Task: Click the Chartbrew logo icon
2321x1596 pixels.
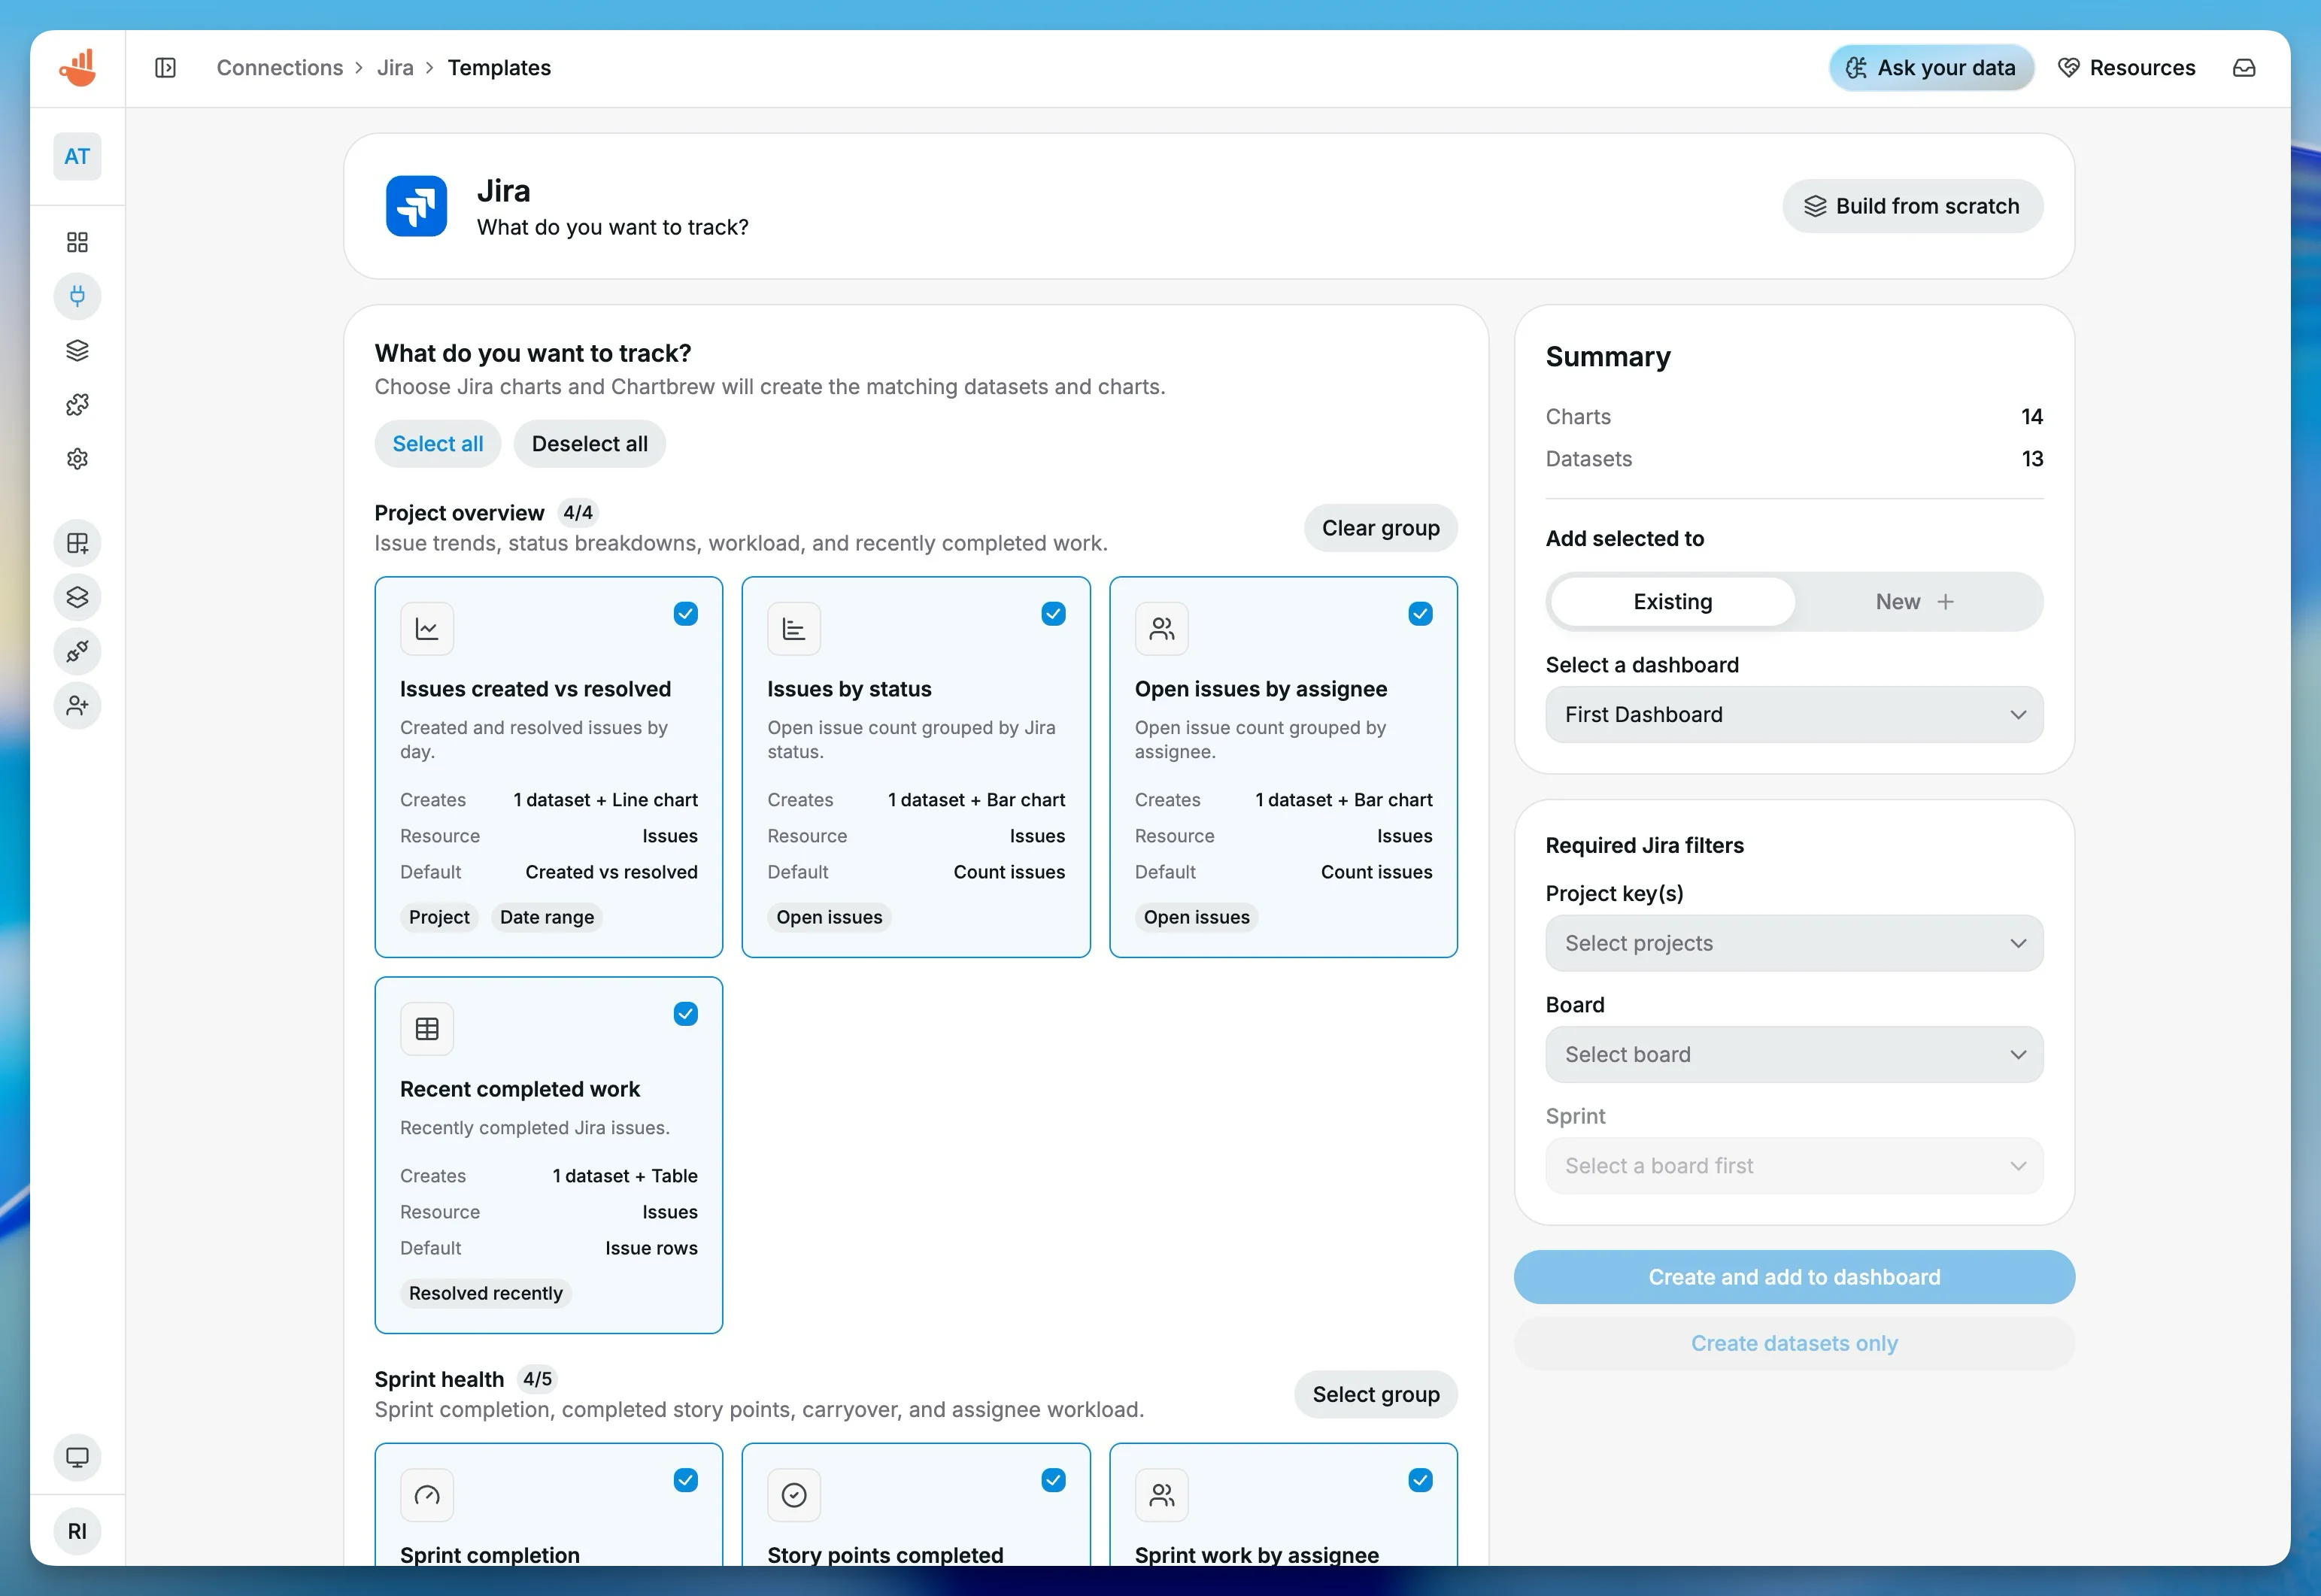Action: pyautogui.click(x=77, y=67)
